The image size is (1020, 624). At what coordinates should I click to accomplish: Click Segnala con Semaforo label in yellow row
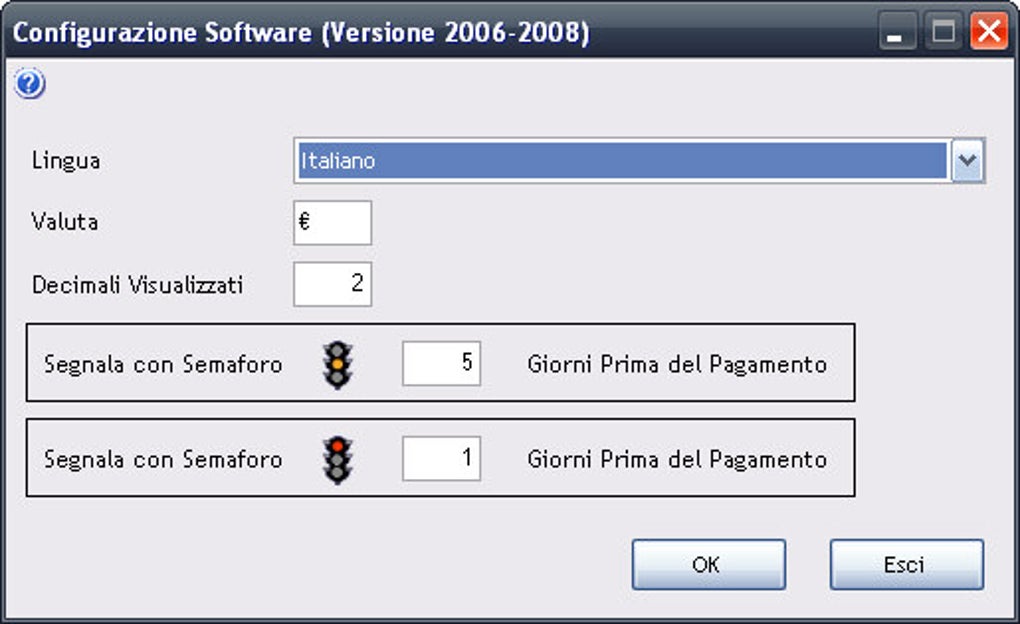(x=163, y=364)
